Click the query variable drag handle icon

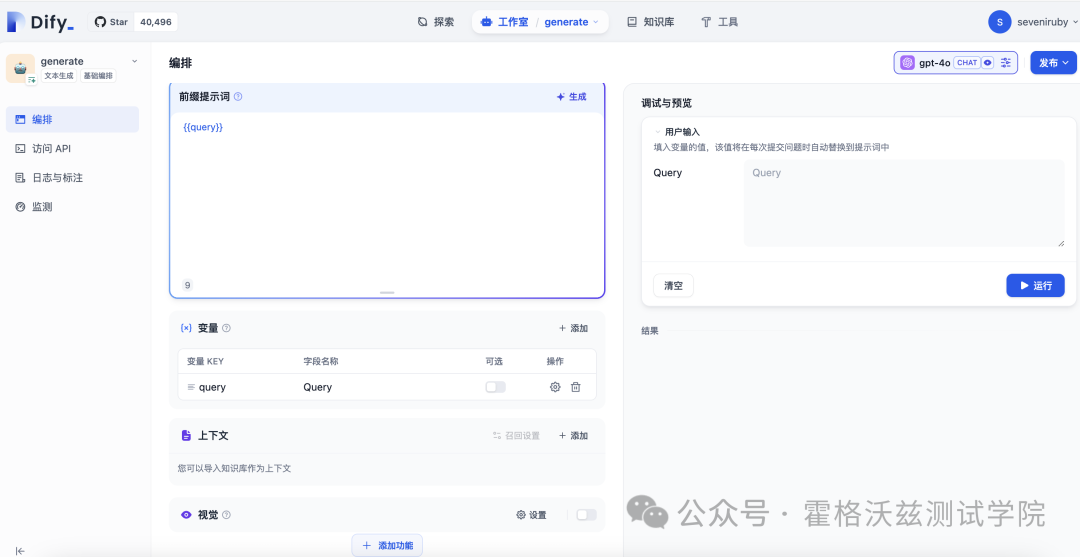pyautogui.click(x=191, y=388)
